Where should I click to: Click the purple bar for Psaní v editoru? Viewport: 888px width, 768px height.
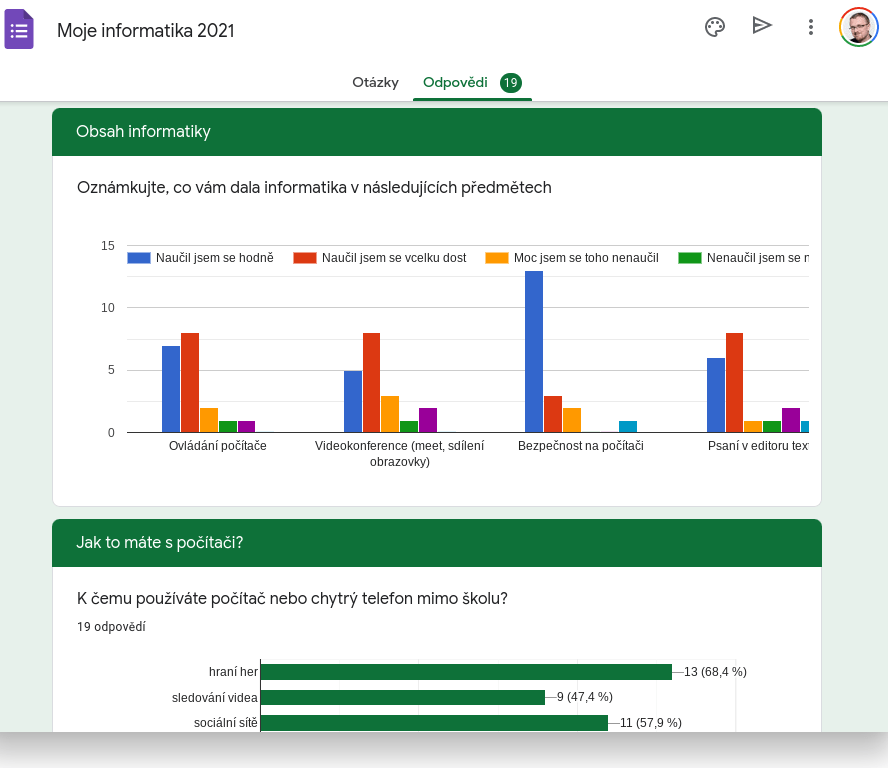pos(791,420)
